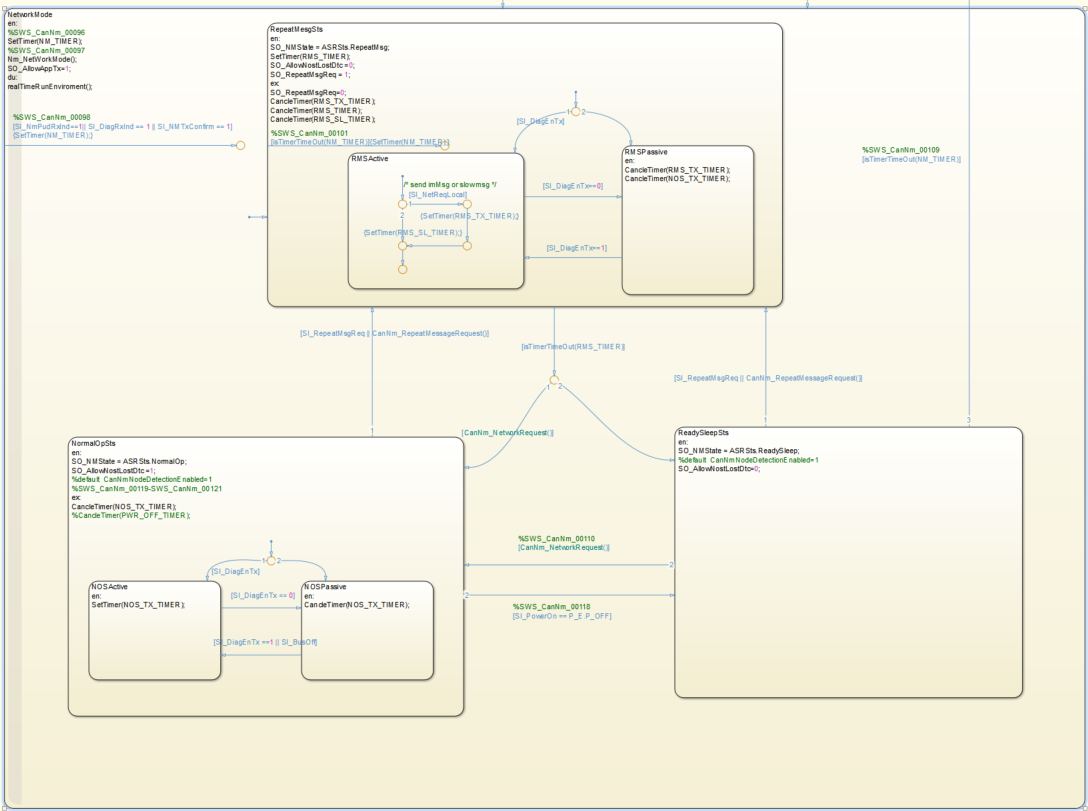The image size is (1088, 811).
Task: Click junction at top of RepeatMesgSts
Action: [x=575, y=112]
